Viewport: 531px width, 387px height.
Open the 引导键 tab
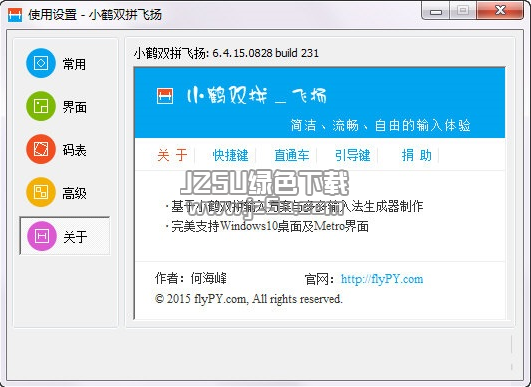point(353,155)
